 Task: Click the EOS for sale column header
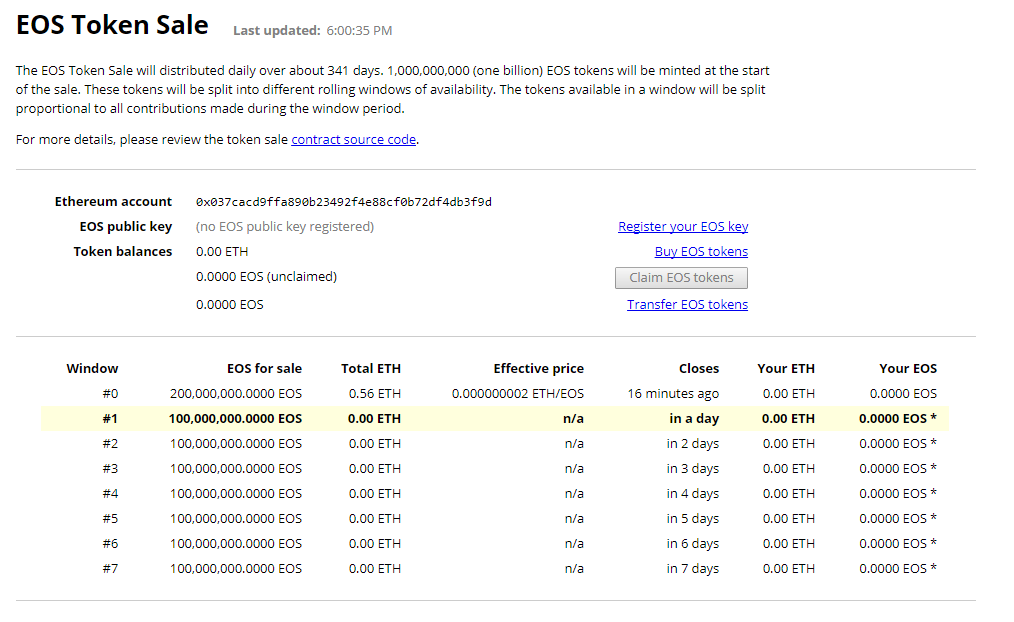coord(264,369)
